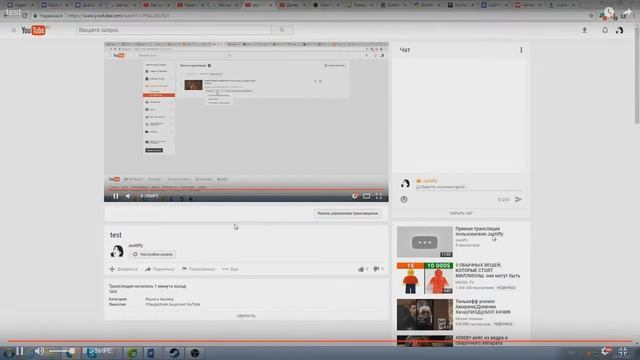Open the chat three-dot options menu
640x360 pixels.
click(521, 50)
